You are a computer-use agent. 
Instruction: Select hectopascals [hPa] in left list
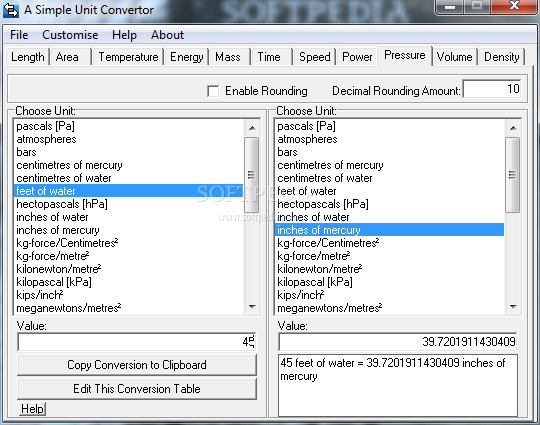coord(129,204)
